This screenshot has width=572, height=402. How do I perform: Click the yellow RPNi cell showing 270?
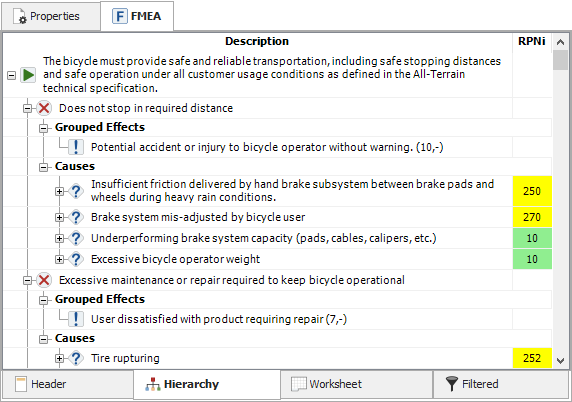532,217
